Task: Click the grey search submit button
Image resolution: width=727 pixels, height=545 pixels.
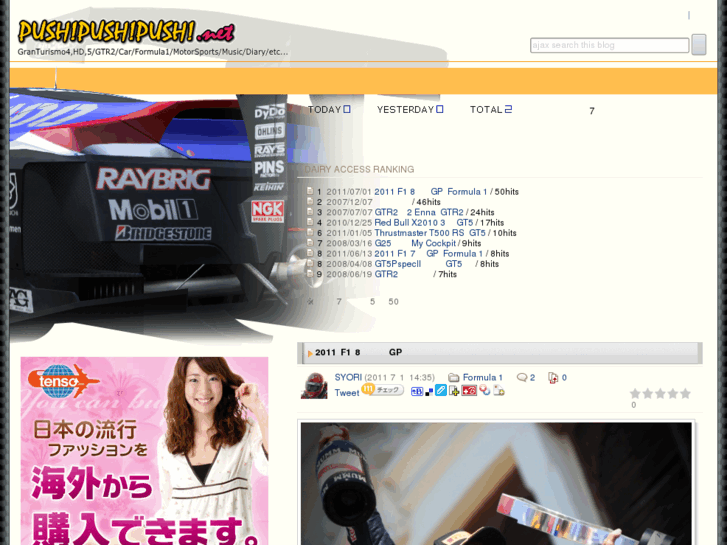Action: pos(699,45)
